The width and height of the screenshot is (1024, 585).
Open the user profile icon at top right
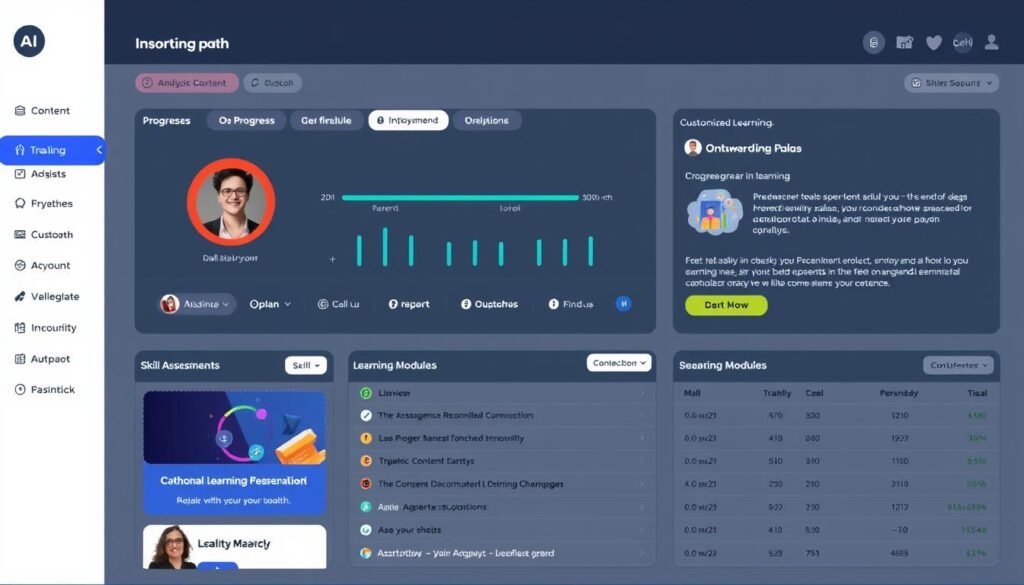click(x=991, y=42)
